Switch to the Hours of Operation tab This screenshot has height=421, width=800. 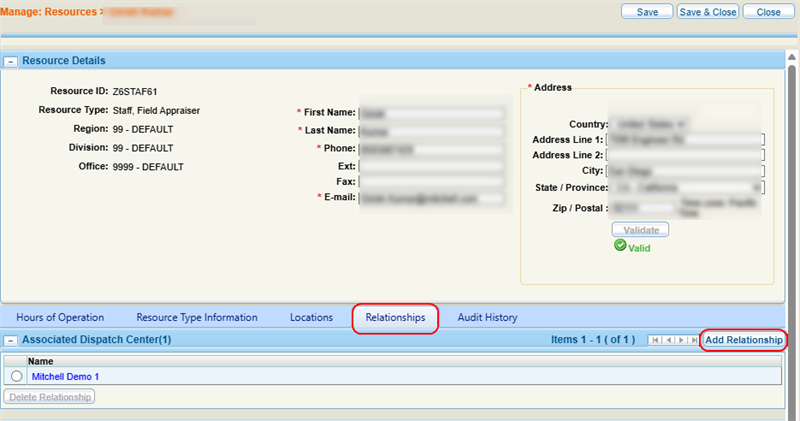(60, 317)
